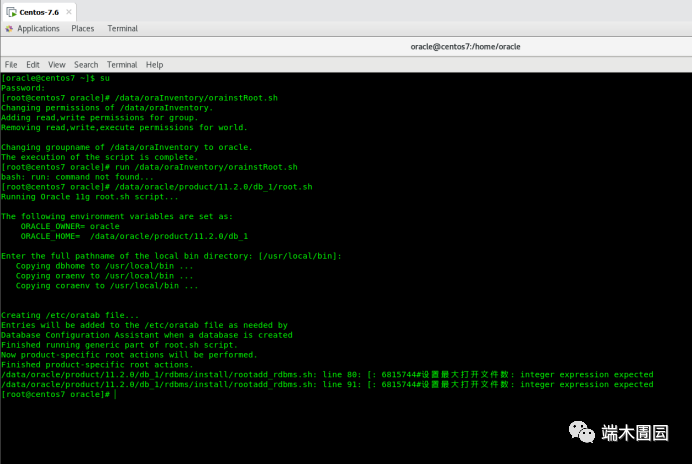This screenshot has width=692, height=464.
Task: Click the db_1/root.sh command line
Action: pyautogui.click(x=157, y=187)
